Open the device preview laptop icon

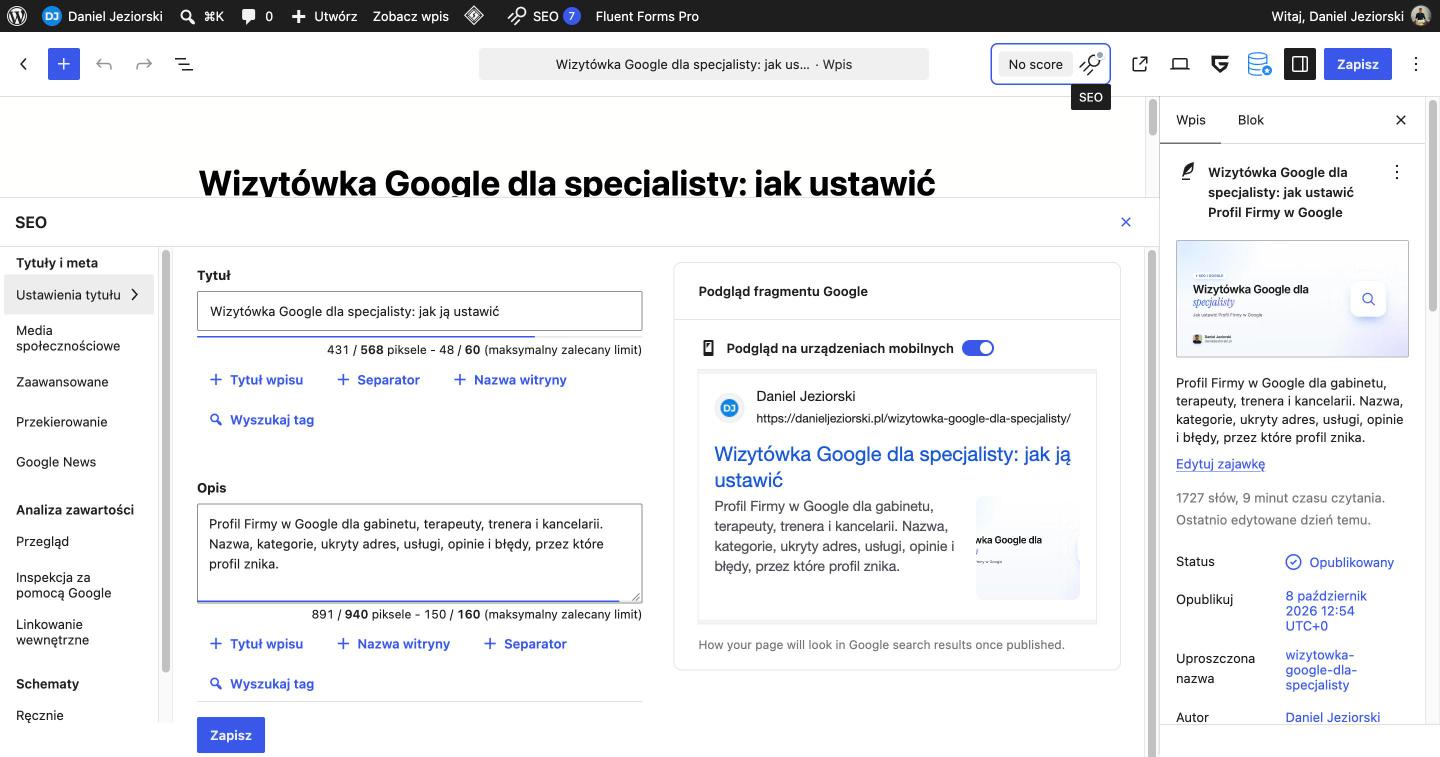(x=1180, y=64)
